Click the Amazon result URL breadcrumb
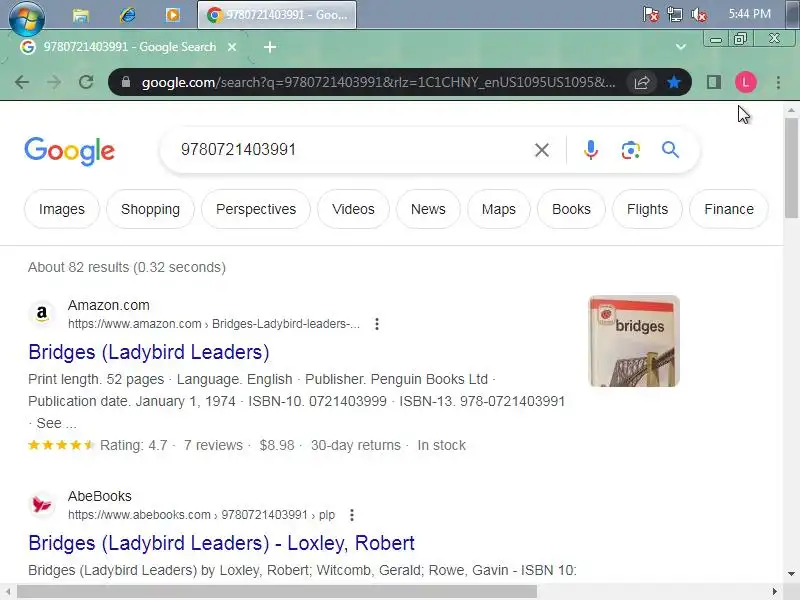This screenshot has width=800, height=600. pos(214,324)
